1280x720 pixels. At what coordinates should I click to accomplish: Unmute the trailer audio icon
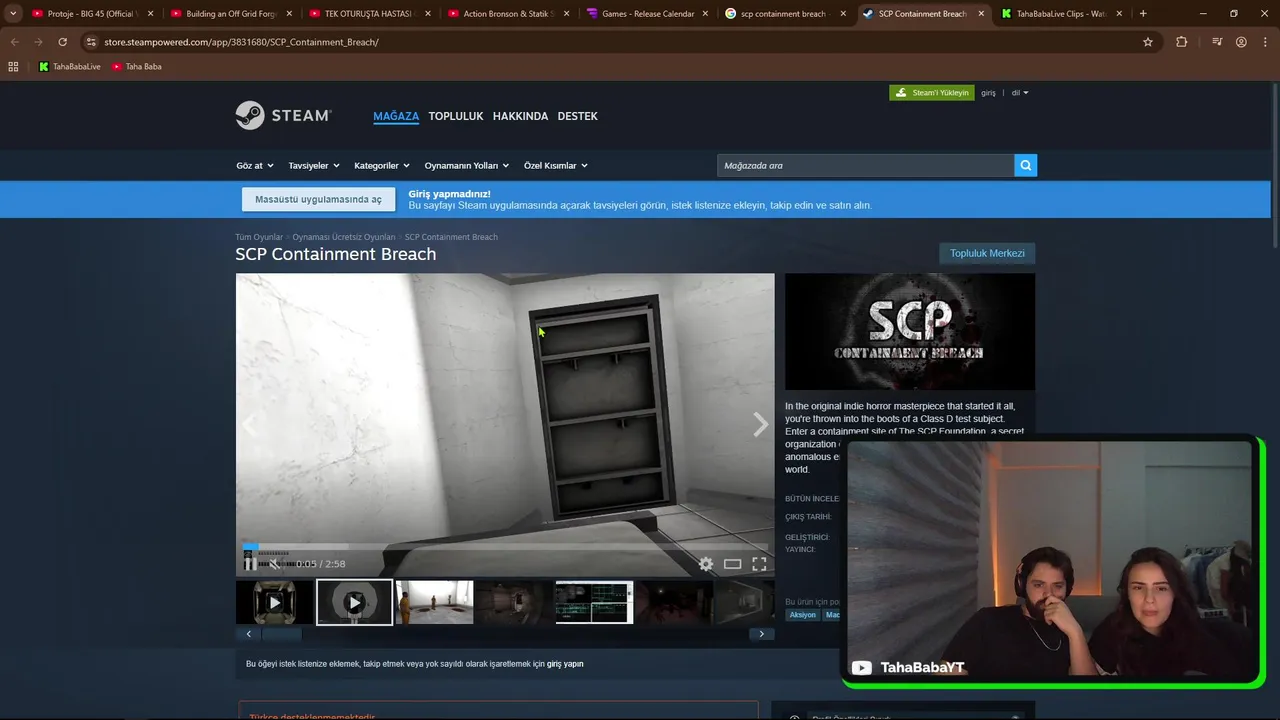(275, 564)
